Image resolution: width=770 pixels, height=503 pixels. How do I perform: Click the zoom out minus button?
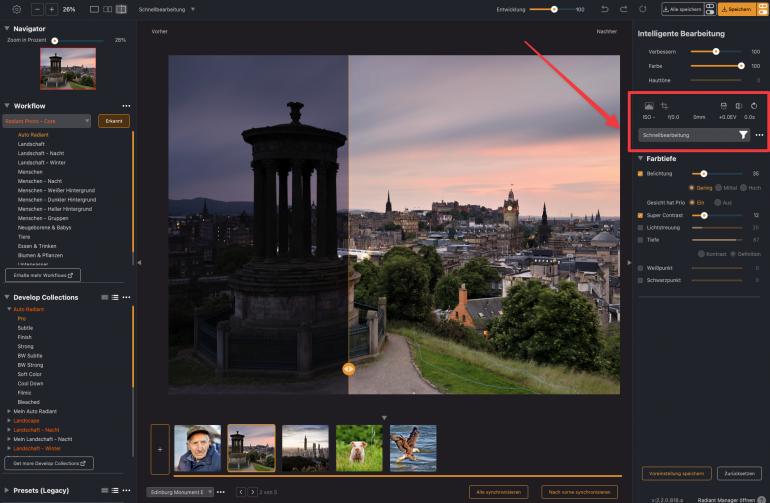38,9
